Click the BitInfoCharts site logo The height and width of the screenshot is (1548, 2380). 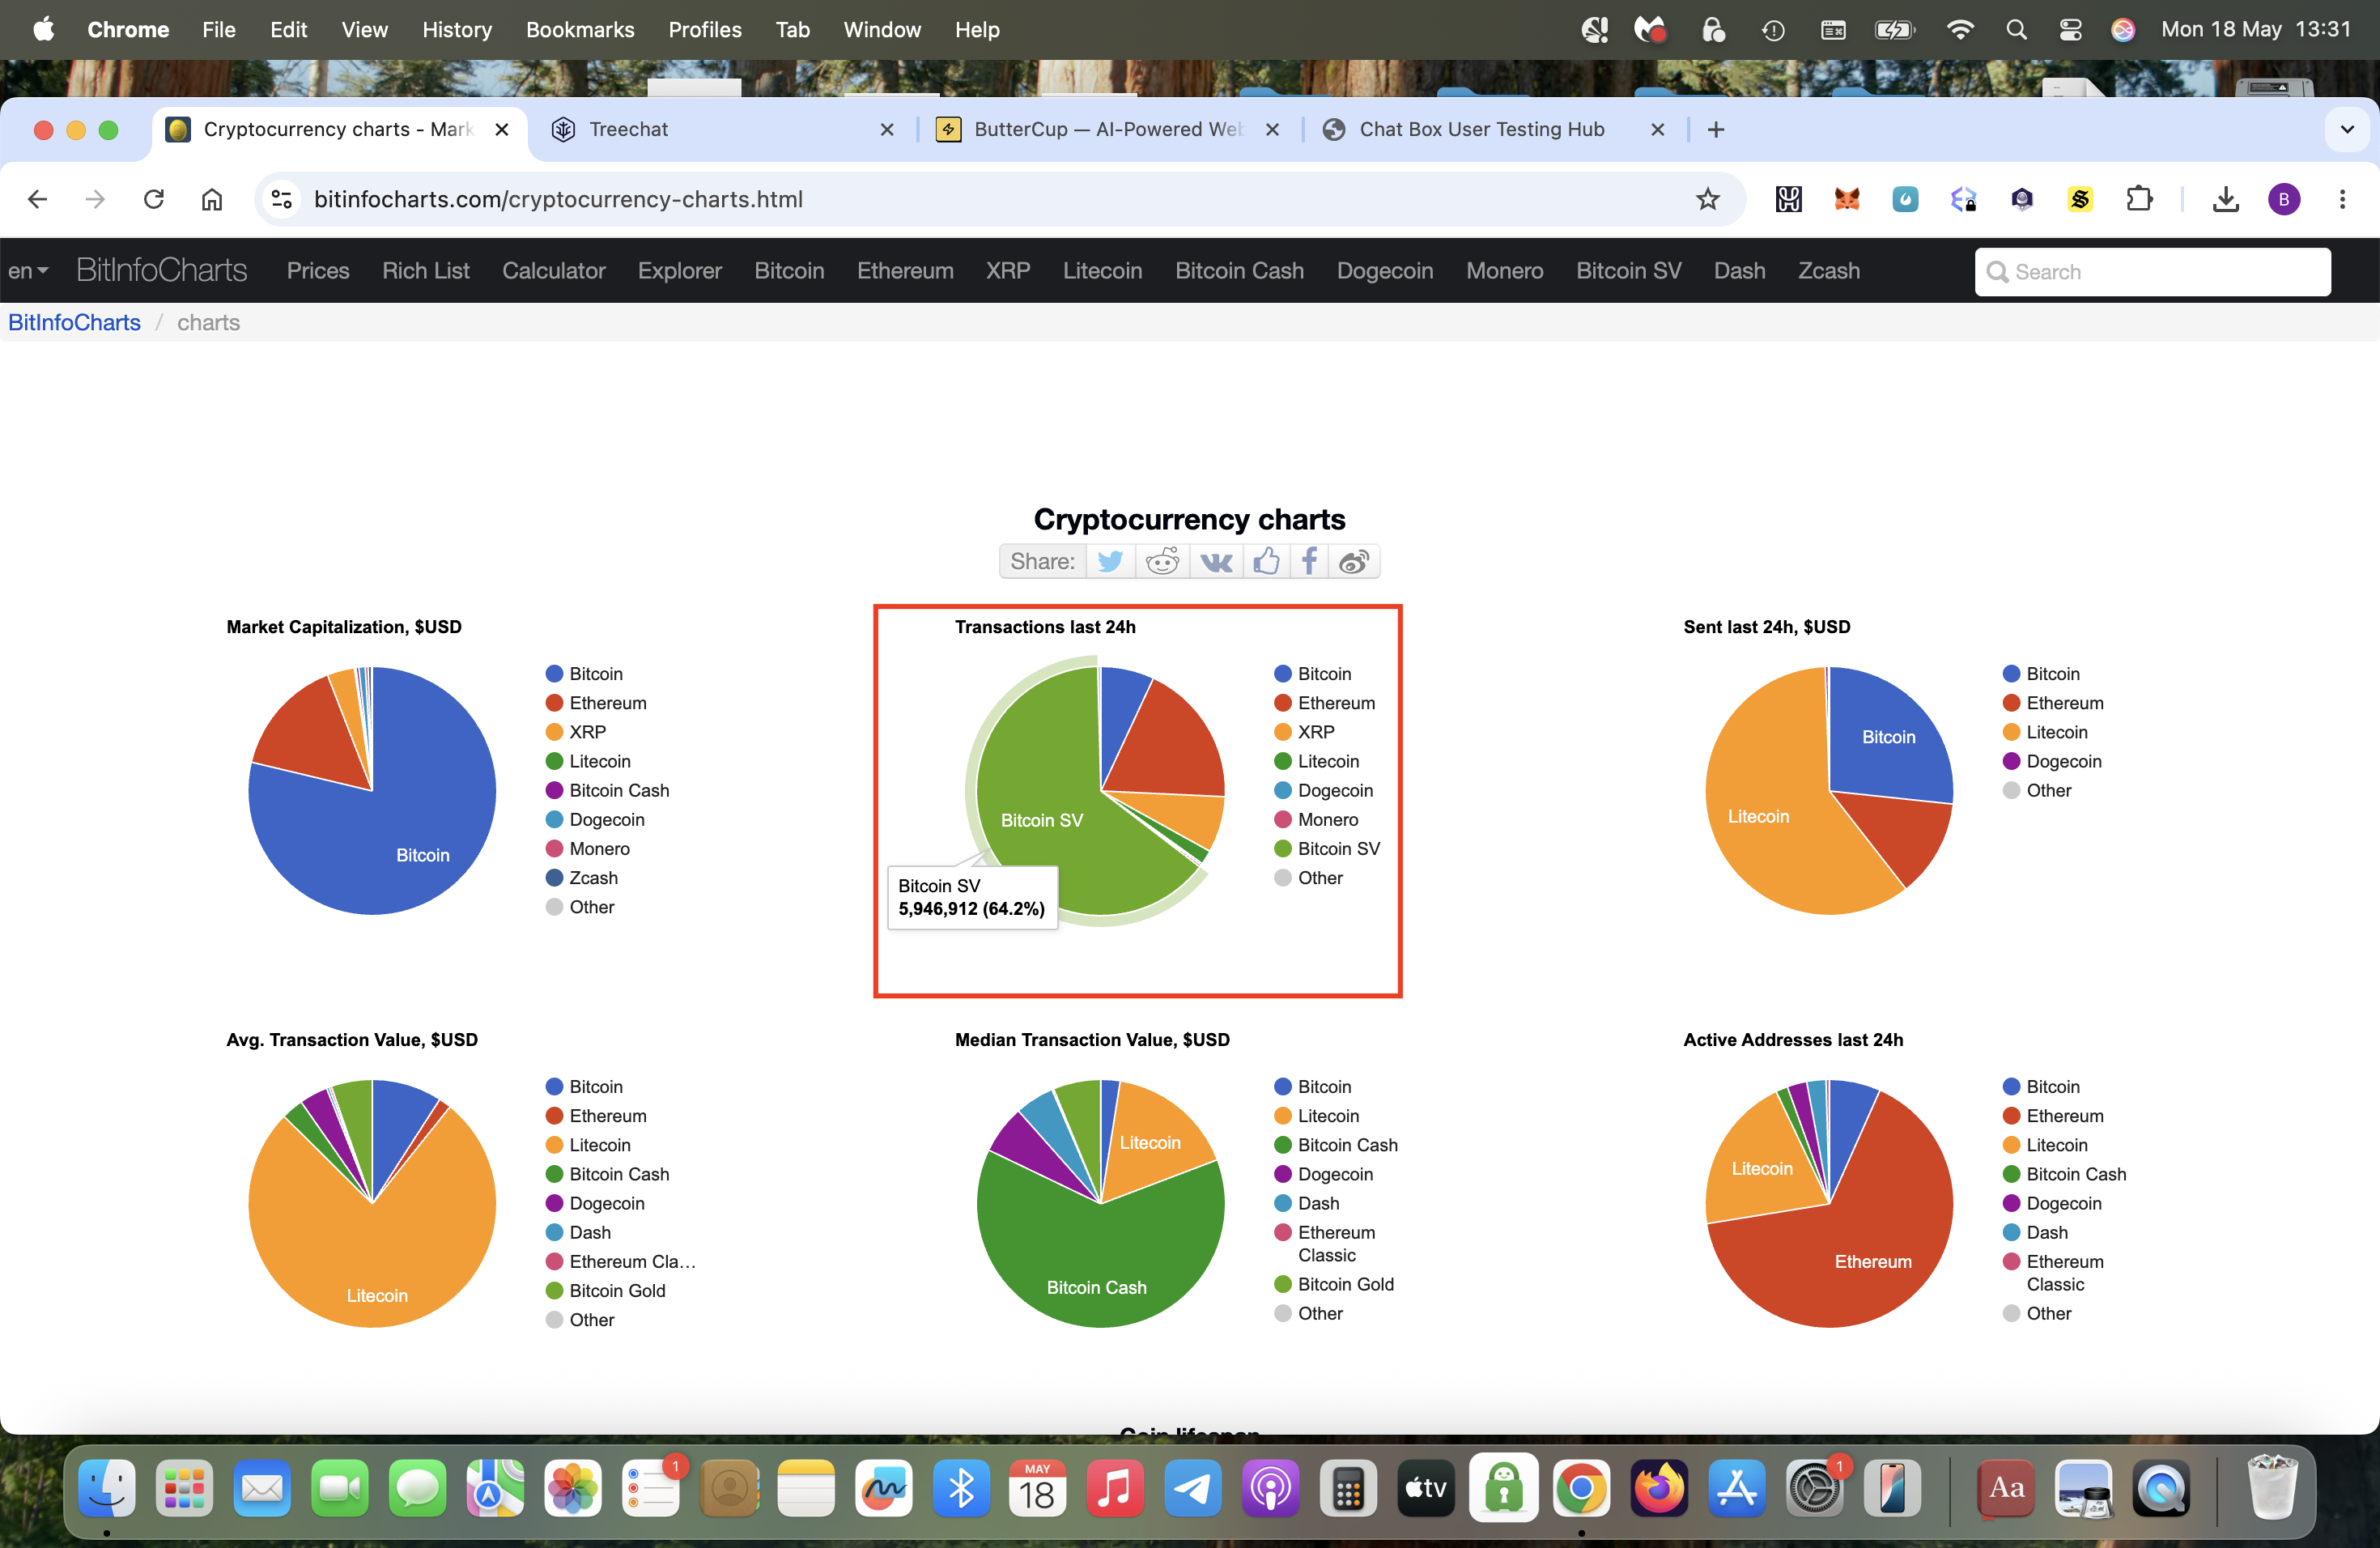pos(162,270)
